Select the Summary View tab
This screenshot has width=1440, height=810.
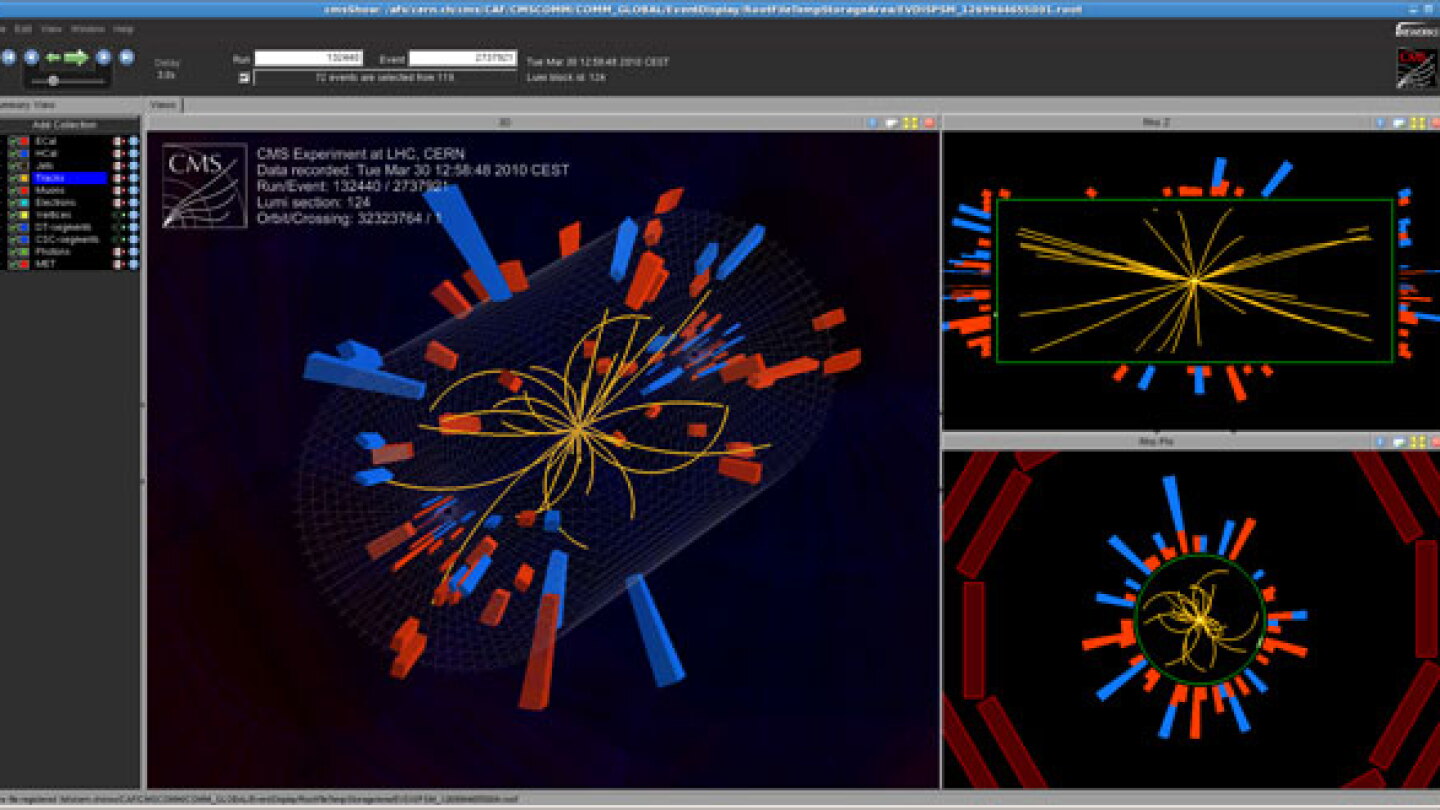pos(27,105)
